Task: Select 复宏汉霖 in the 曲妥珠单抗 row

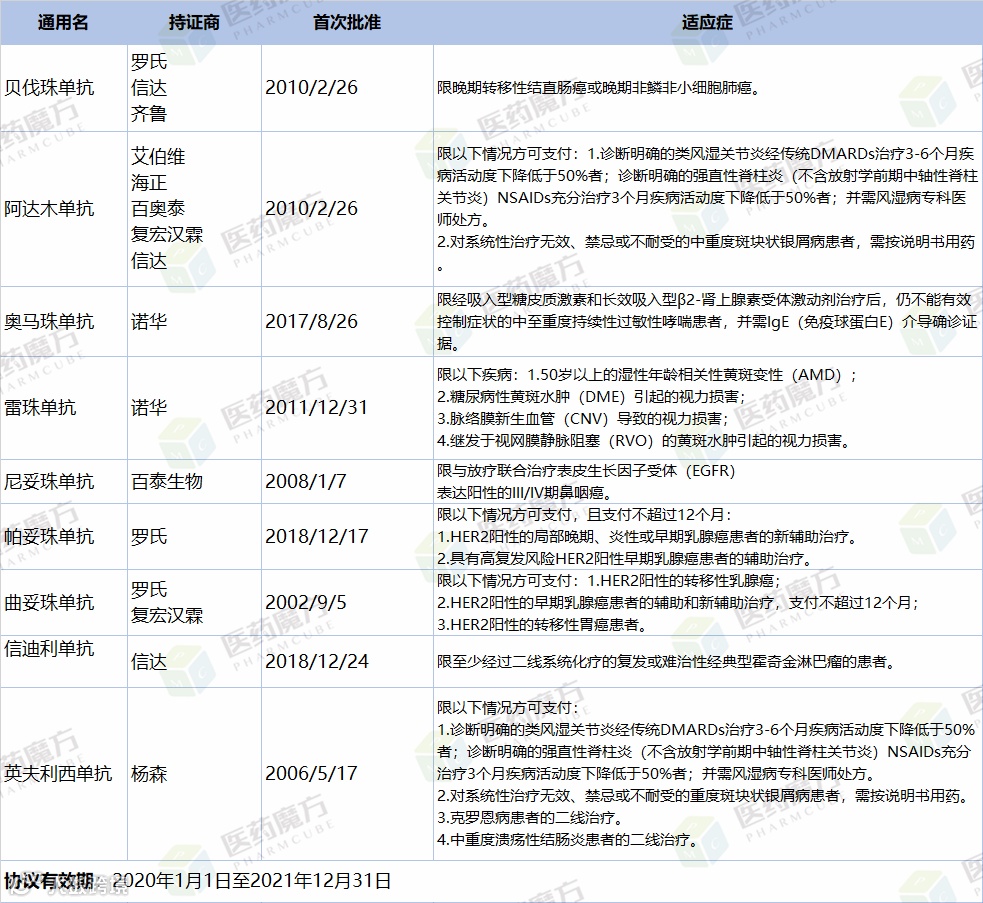Action: (167, 615)
